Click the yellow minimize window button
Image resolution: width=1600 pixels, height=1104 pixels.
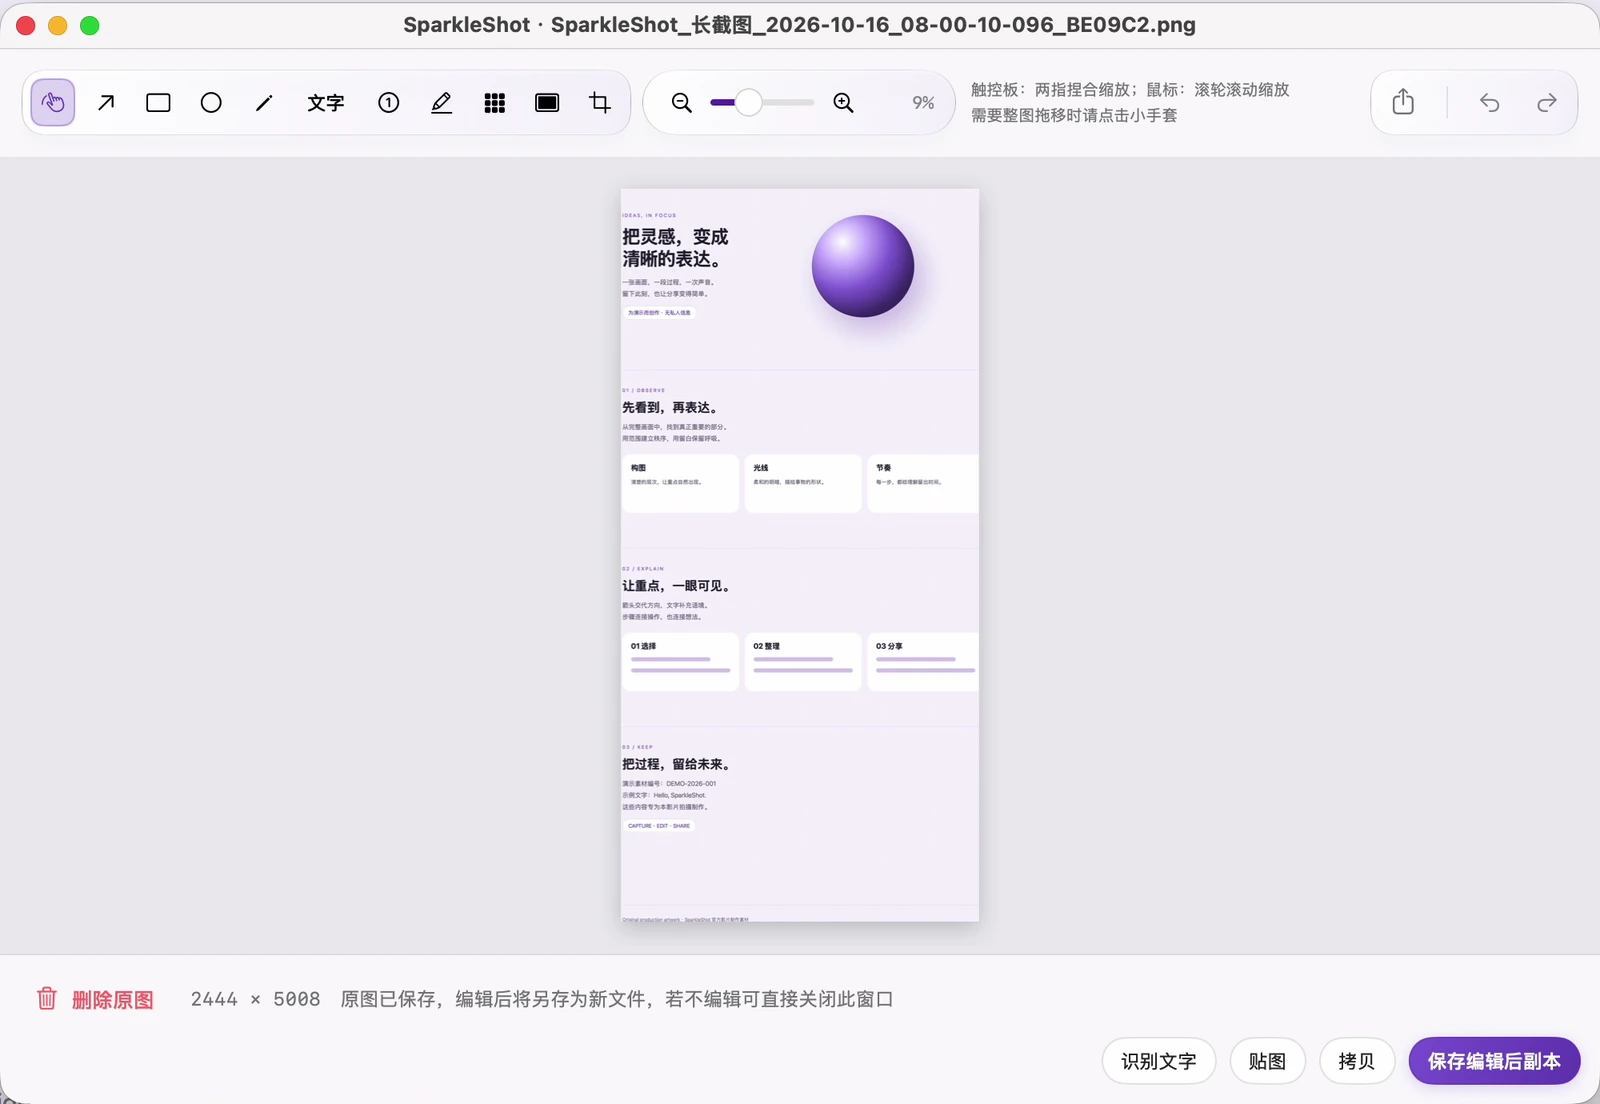tap(58, 25)
